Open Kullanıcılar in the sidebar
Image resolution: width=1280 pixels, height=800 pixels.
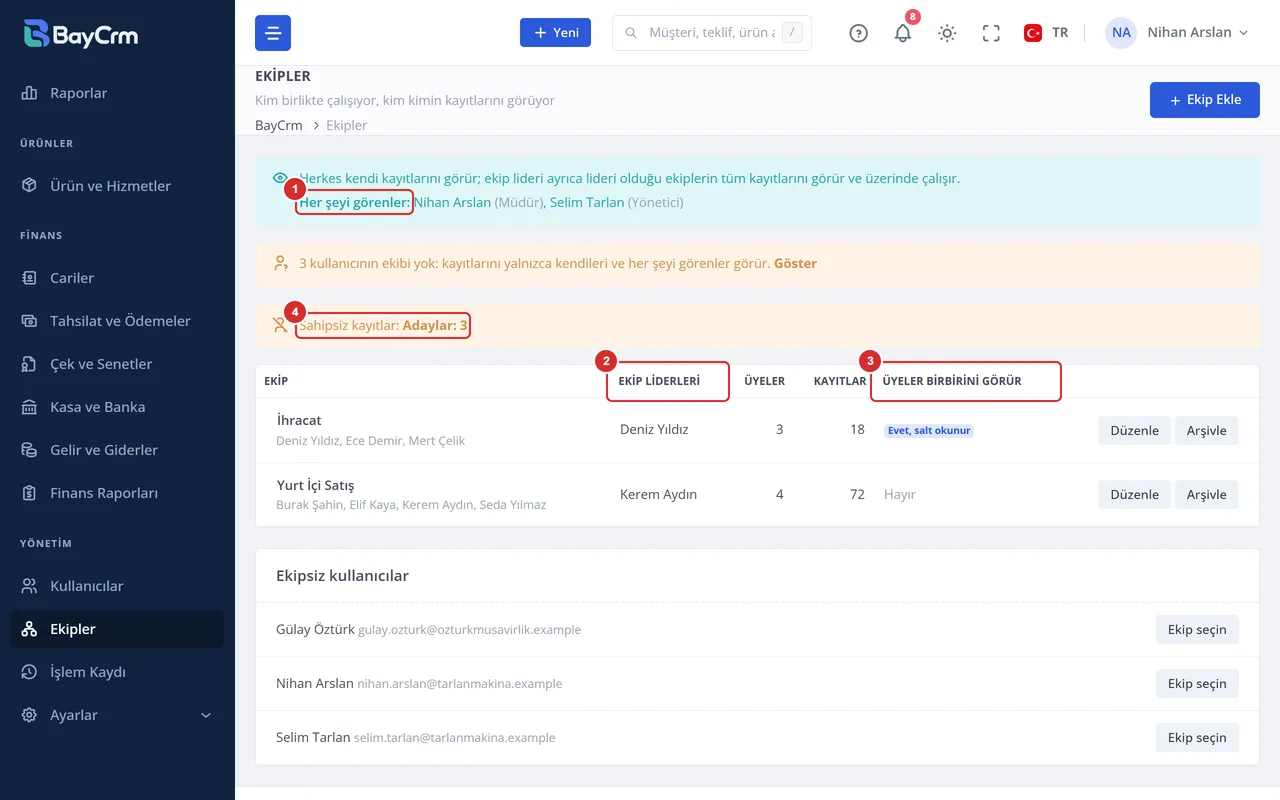[117, 586]
